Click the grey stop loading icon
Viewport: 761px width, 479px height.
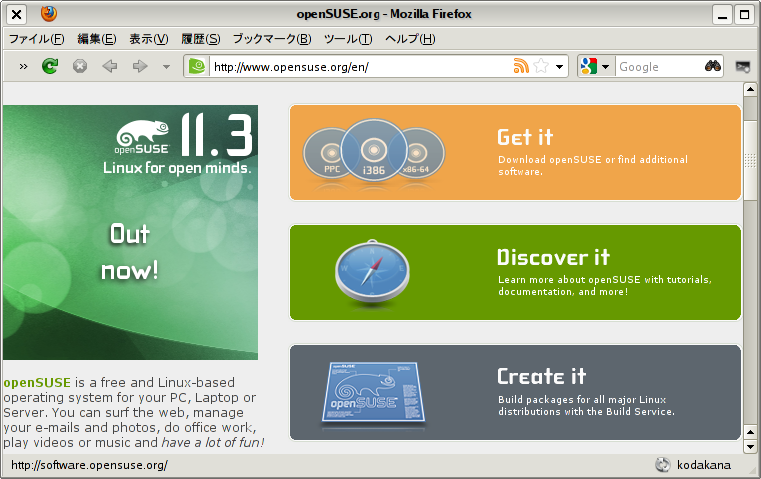[80, 66]
